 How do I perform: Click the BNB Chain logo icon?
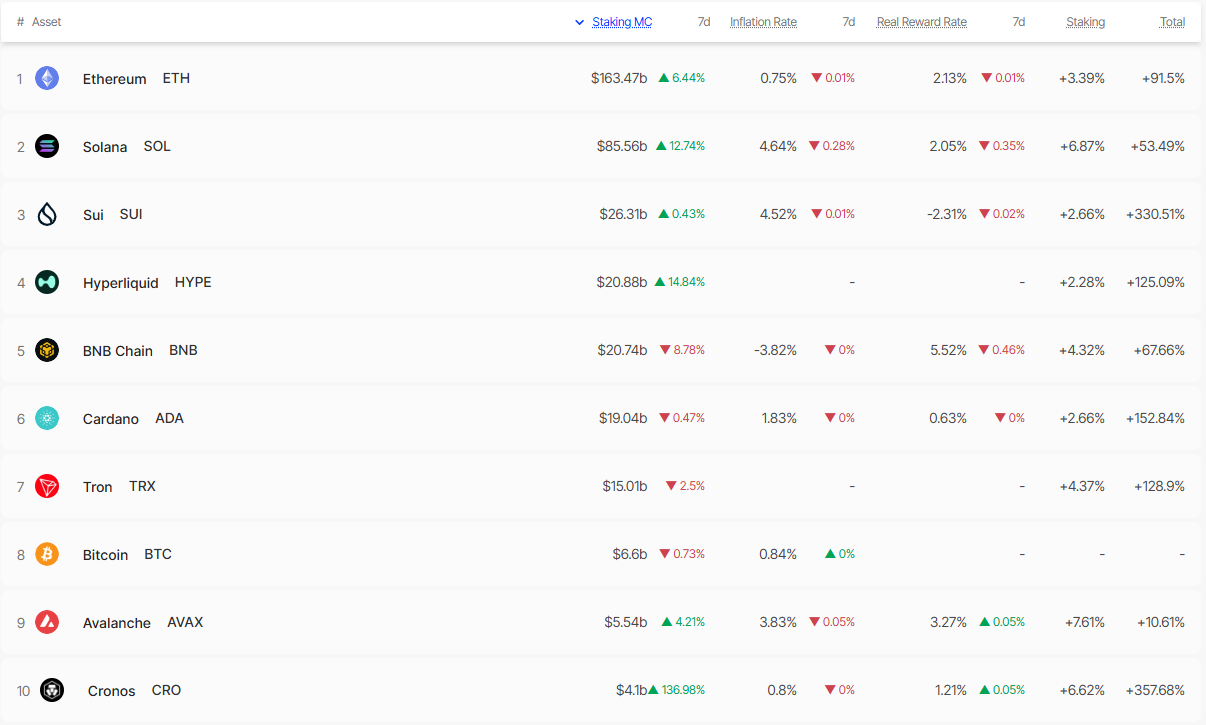pos(47,350)
